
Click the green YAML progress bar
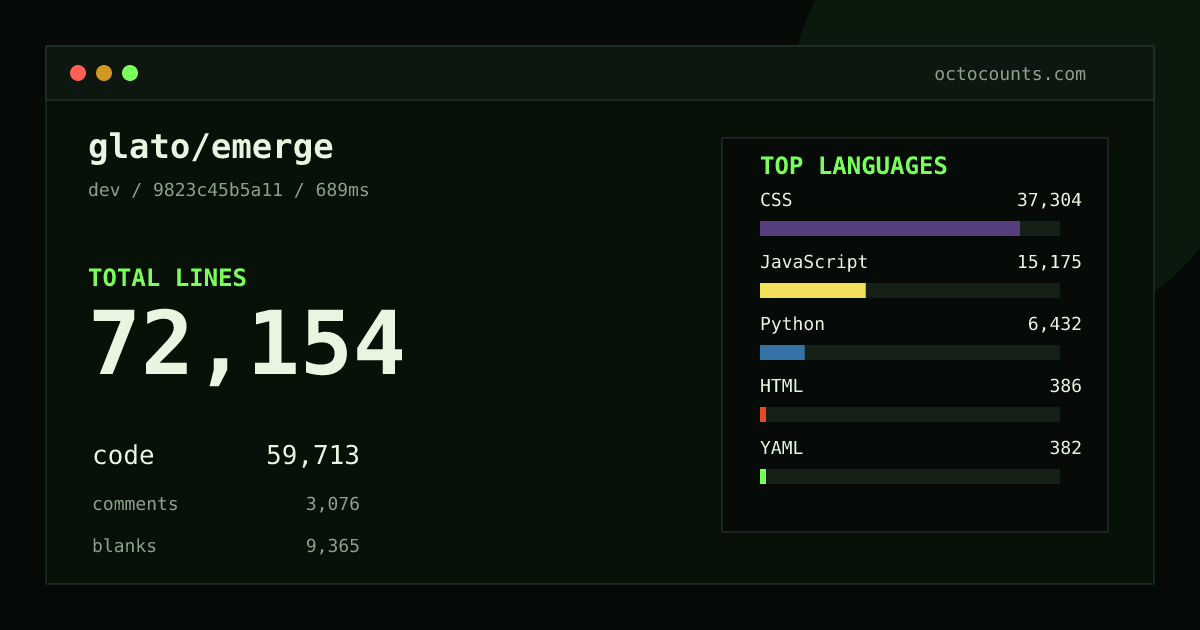[763, 476]
